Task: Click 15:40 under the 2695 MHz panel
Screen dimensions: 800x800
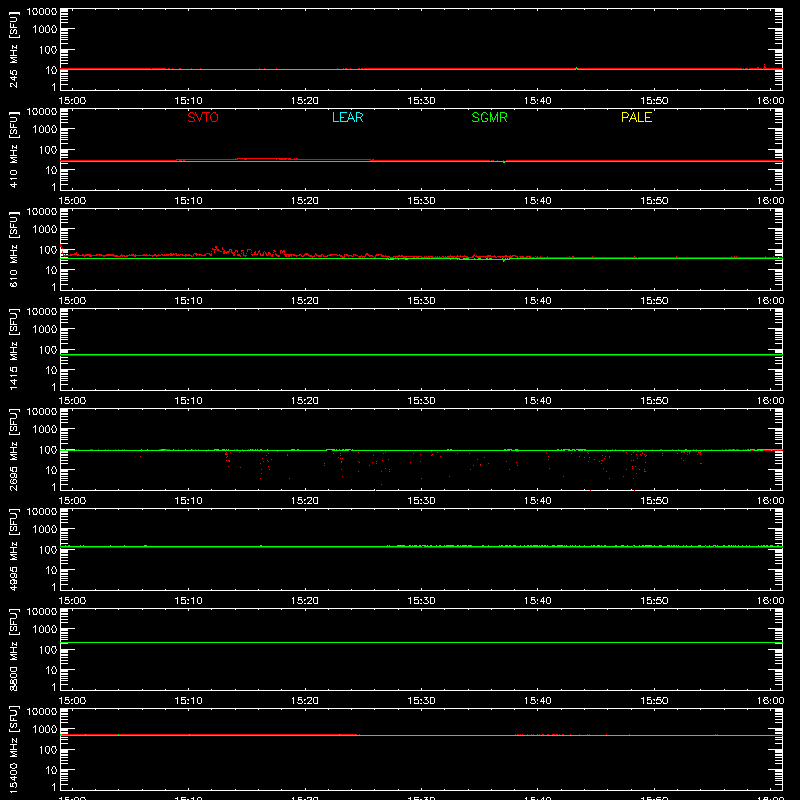Action: 538,501
